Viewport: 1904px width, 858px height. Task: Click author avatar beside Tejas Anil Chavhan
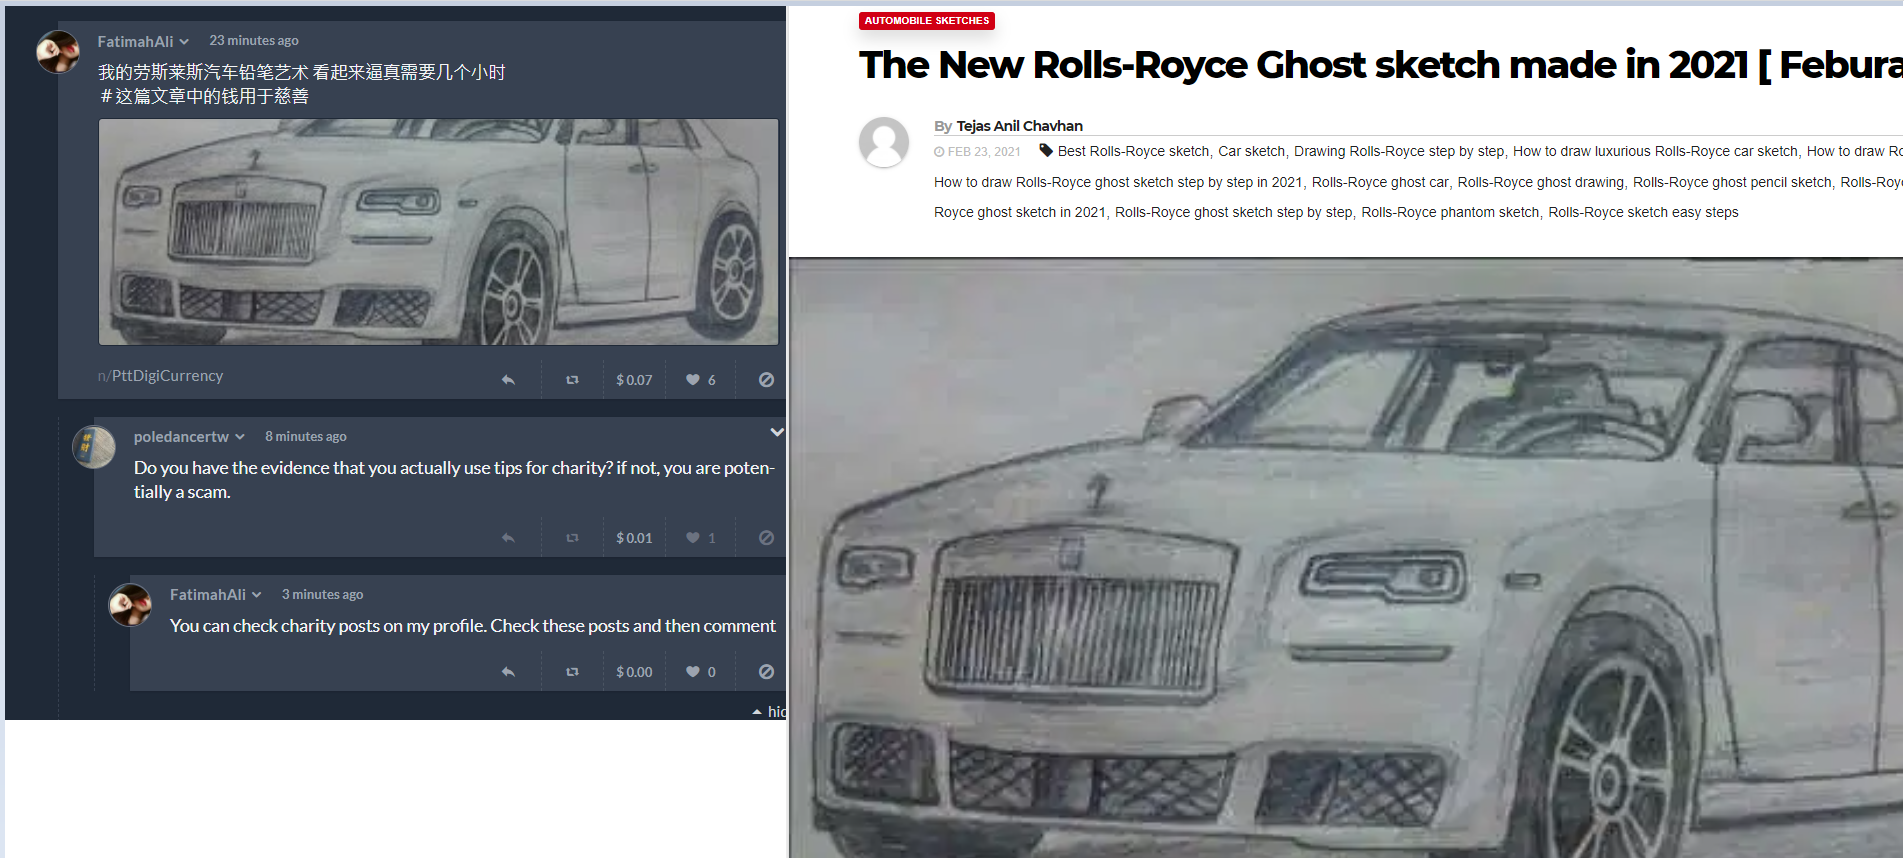click(x=884, y=142)
